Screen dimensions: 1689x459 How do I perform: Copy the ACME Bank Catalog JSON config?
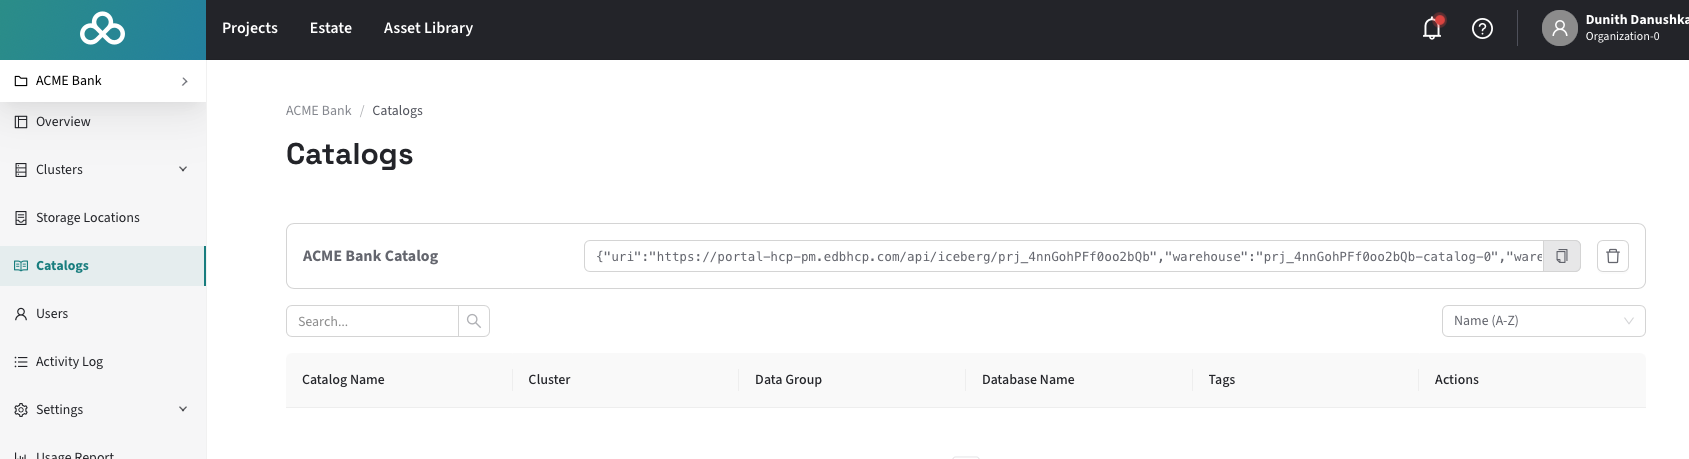click(x=1562, y=256)
